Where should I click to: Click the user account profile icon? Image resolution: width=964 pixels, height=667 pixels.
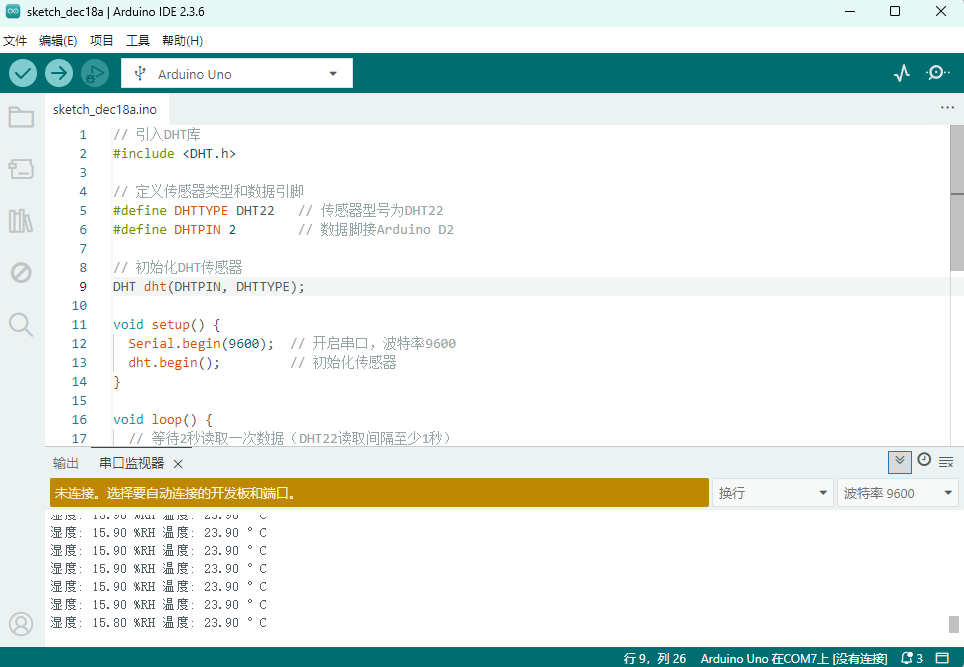tap(21, 624)
